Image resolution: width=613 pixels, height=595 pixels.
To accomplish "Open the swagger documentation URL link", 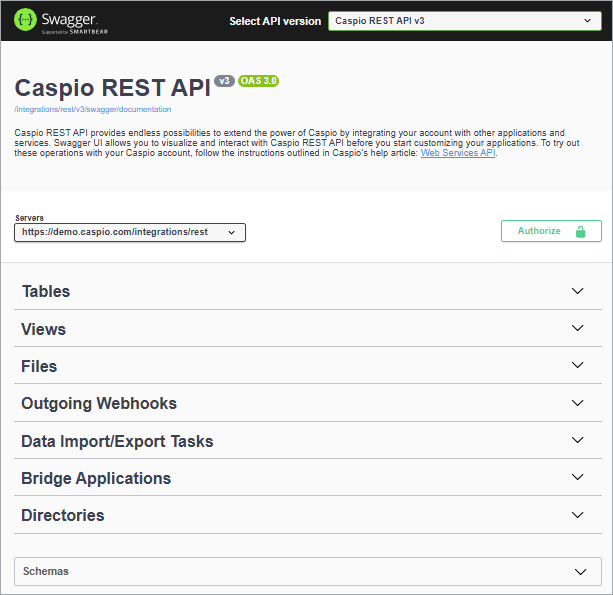I will [93, 109].
